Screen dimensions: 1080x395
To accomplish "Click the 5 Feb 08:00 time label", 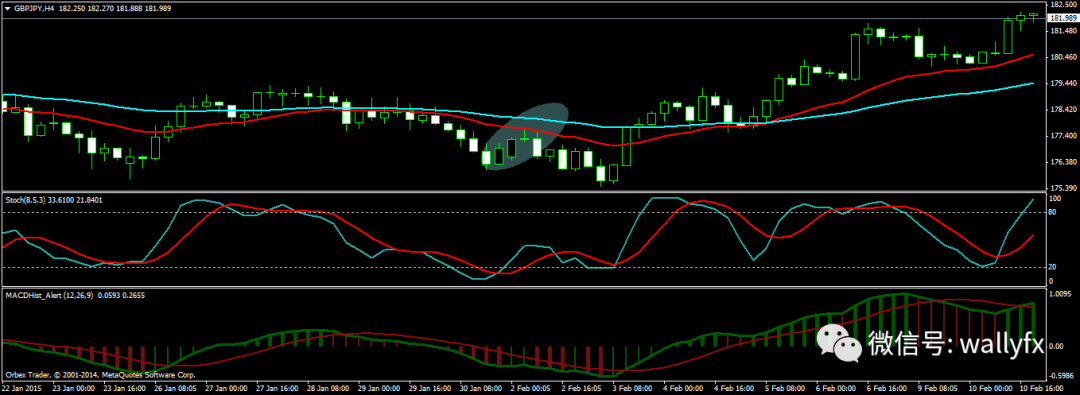I will 786,389.
